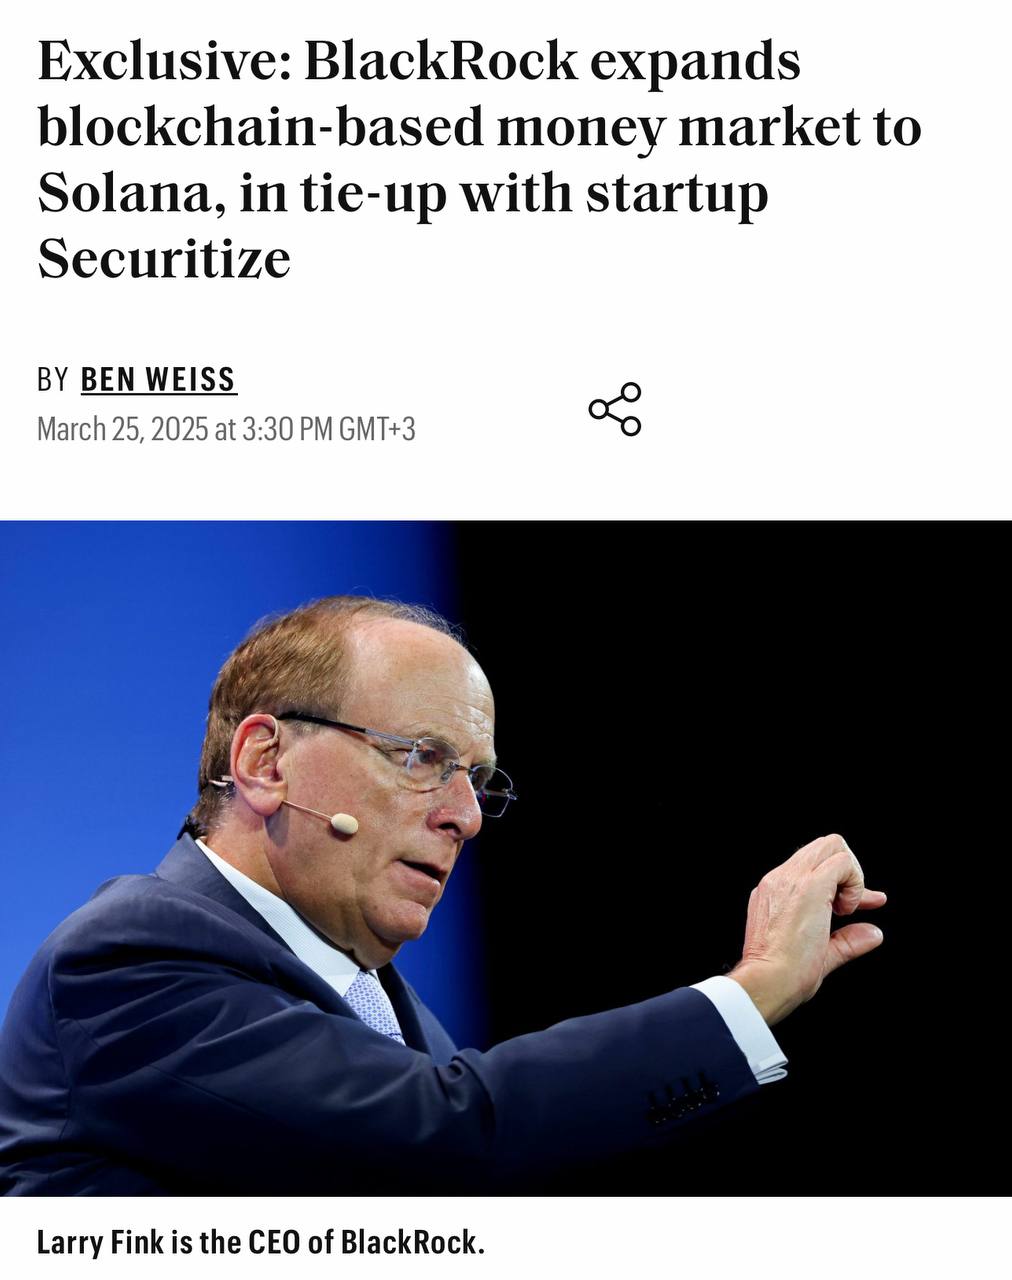The image size is (1012, 1280).
Task: Click the jacket sleeve buttons in the photo
Action: tap(683, 1100)
